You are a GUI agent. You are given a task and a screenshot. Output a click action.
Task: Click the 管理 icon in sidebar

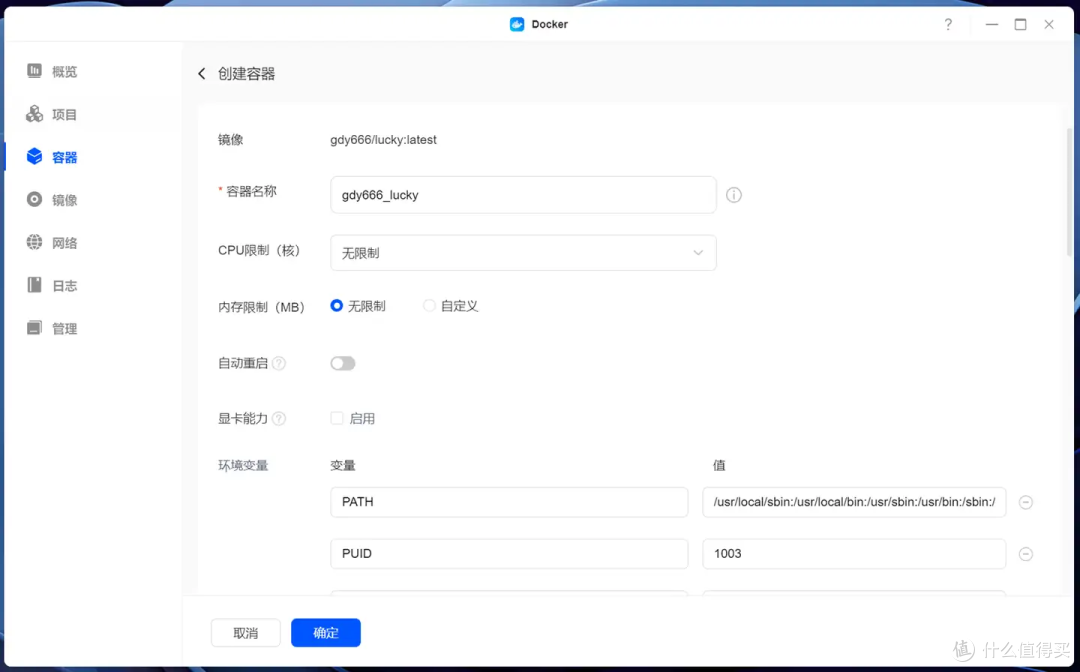[x=34, y=328]
